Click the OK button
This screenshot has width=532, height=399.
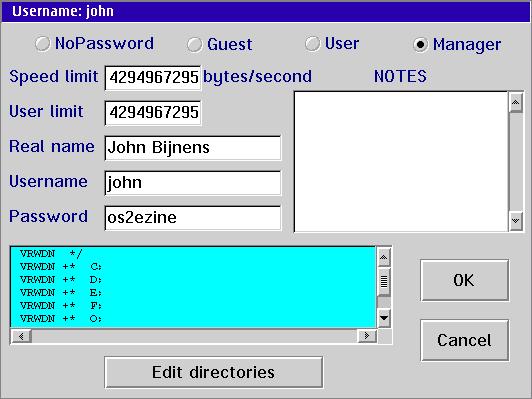coord(464,280)
